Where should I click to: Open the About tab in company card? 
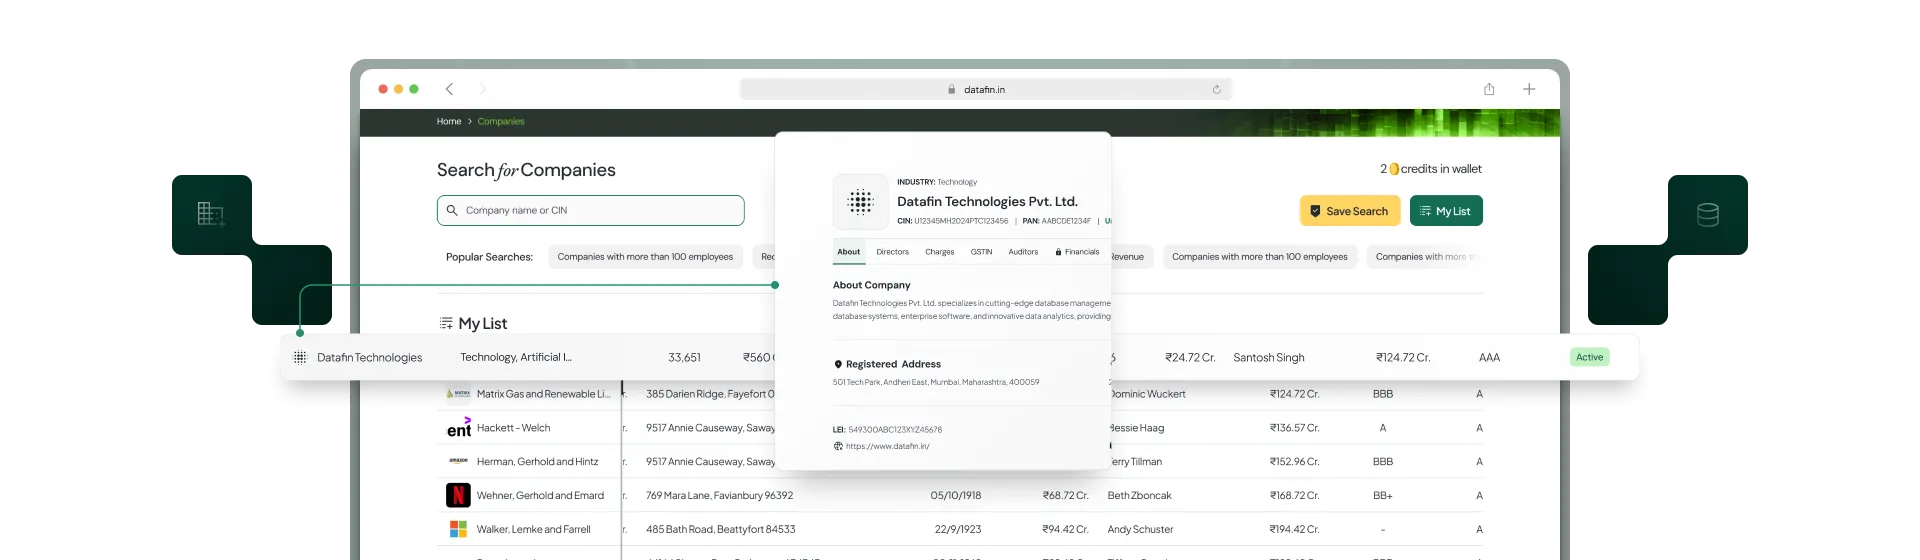pyautogui.click(x=849, y=252)
